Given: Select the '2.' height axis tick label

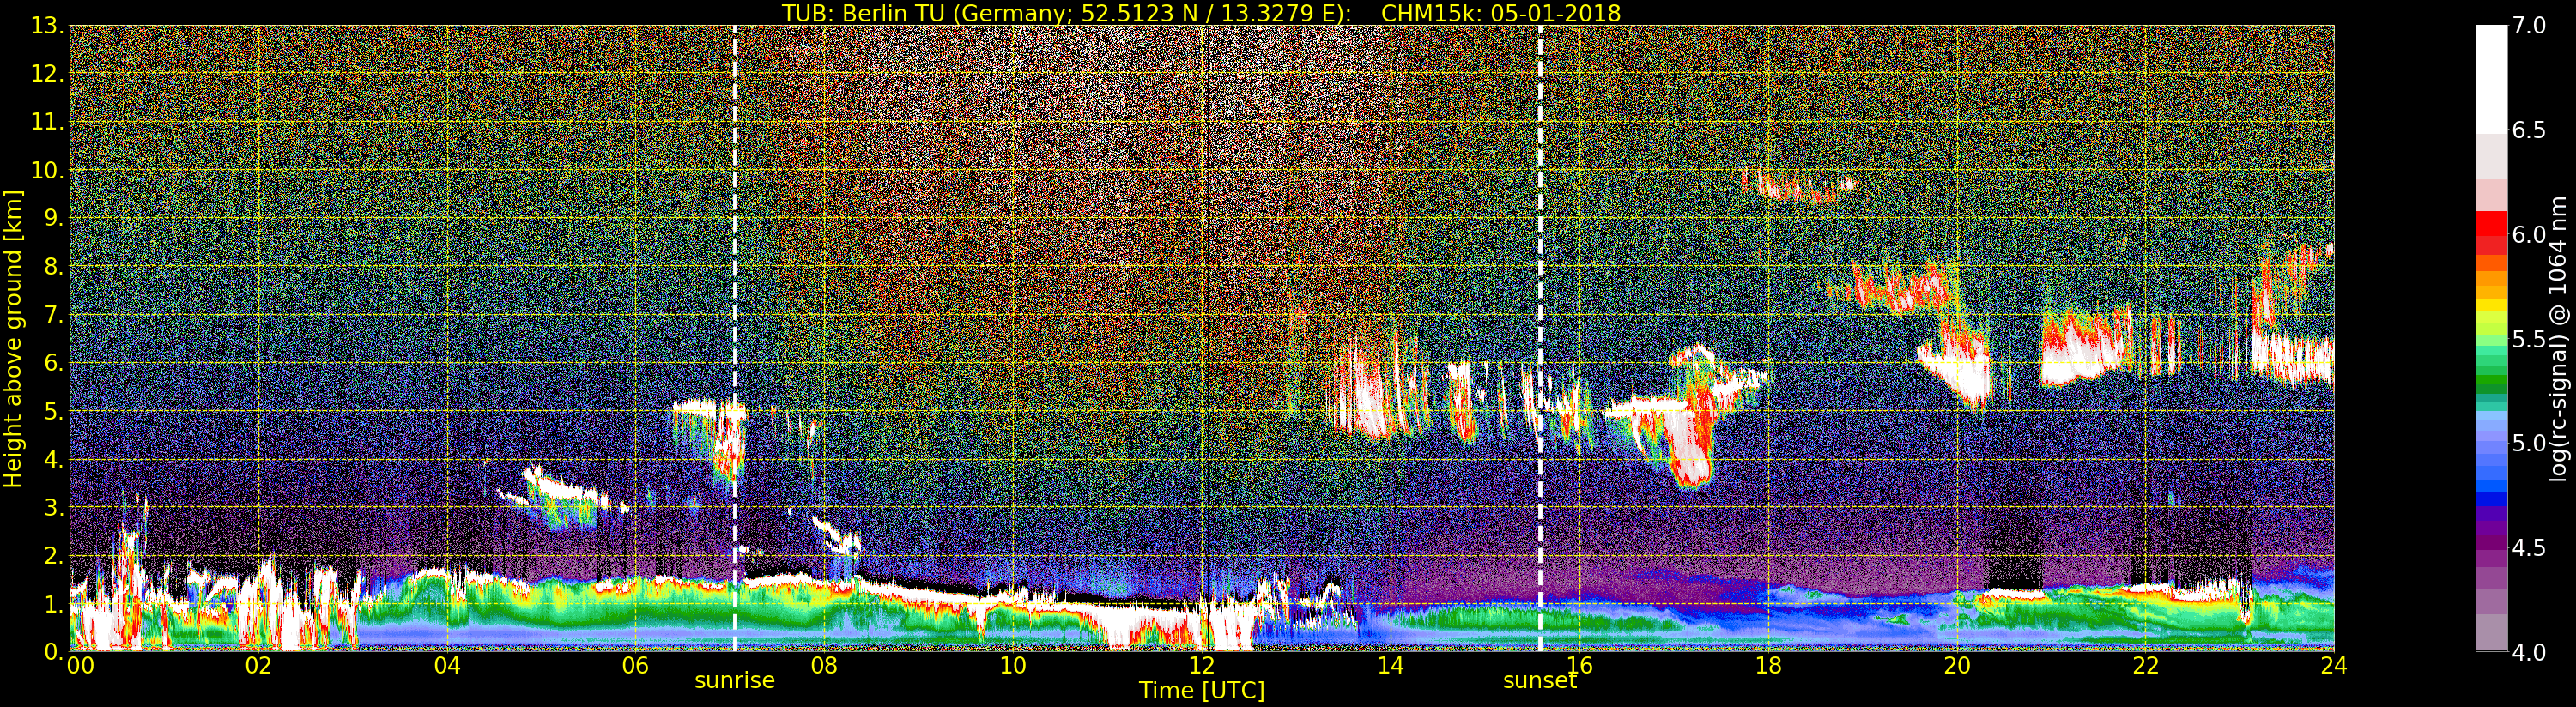Looking at the screenshot, I should (54, 555).
